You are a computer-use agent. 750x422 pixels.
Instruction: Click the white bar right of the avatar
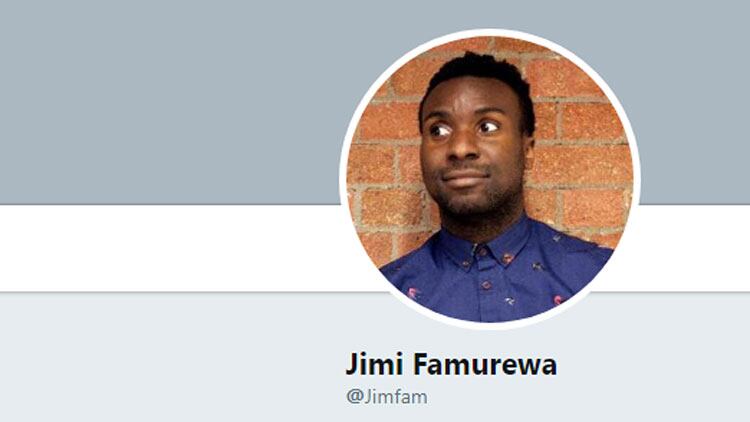pos(694,248)
